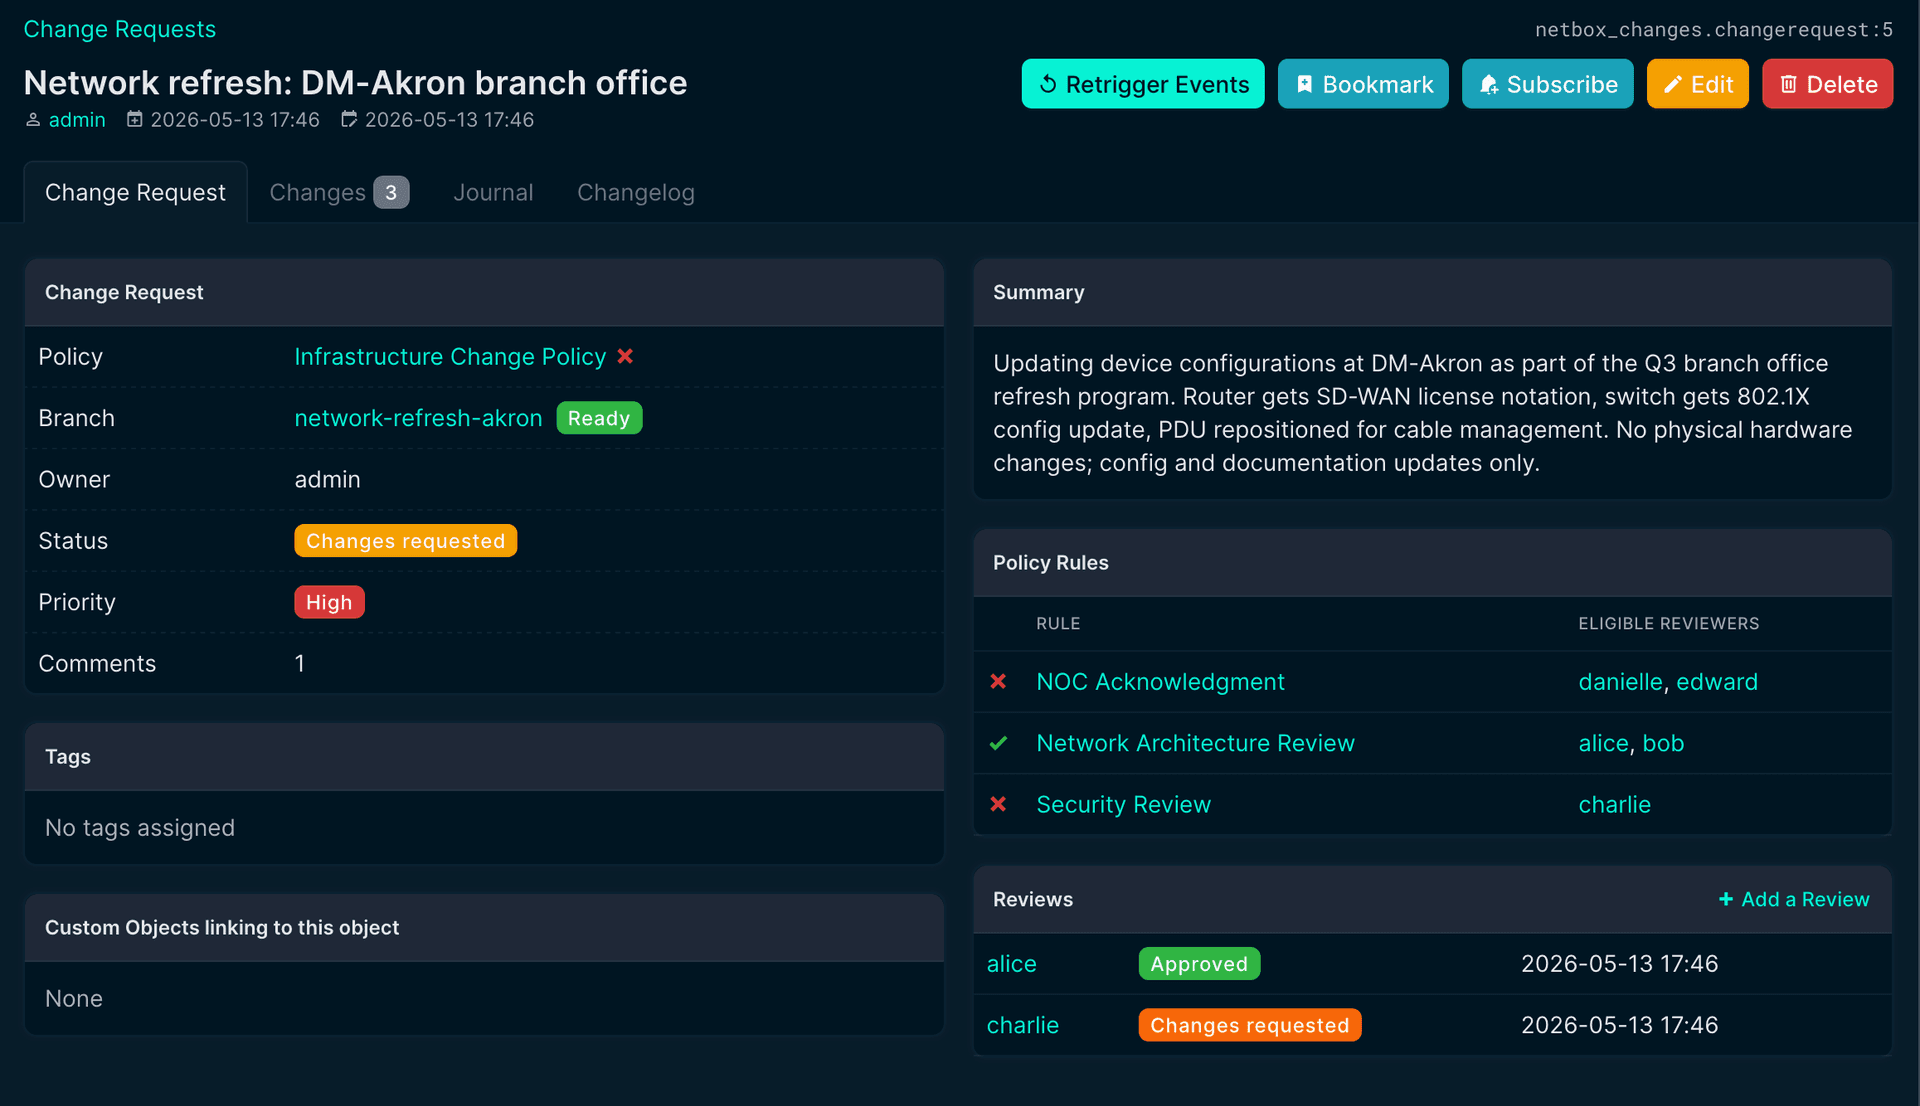Go to Change Requests breadcrumb
1920x1106 pixels.
point(120,29)
